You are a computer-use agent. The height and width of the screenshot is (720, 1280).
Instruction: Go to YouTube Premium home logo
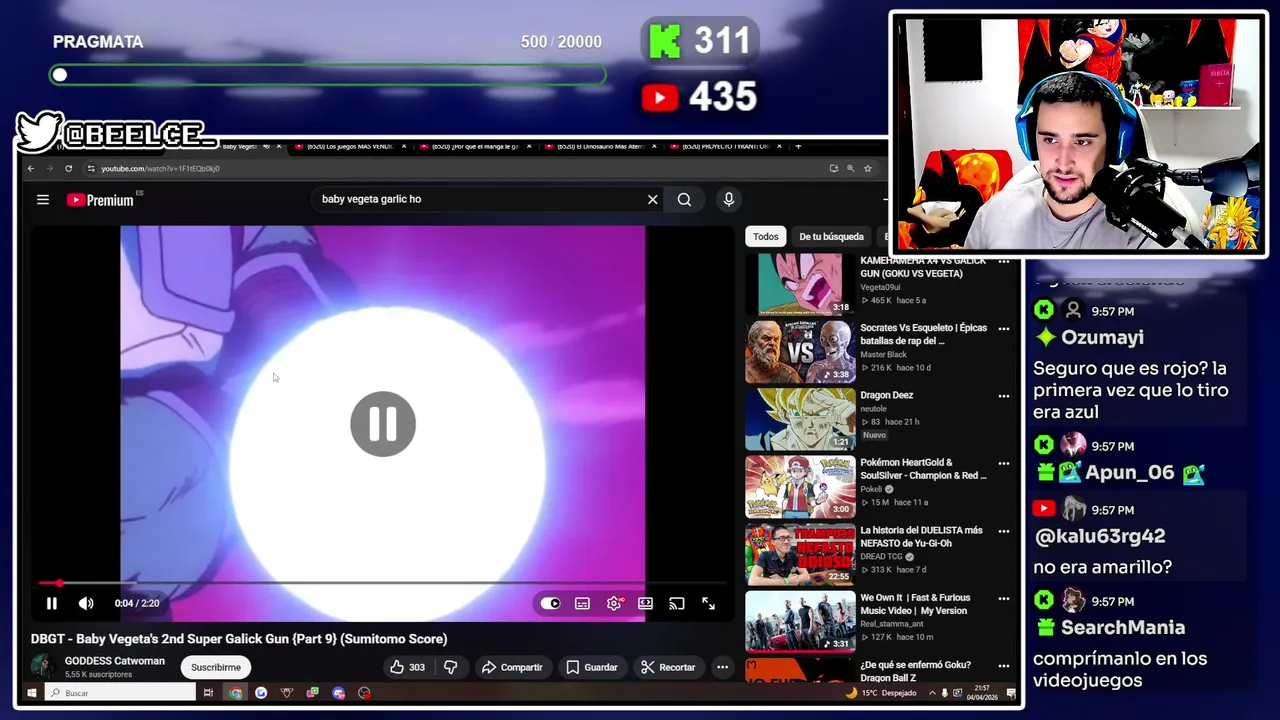pos(100,200)
